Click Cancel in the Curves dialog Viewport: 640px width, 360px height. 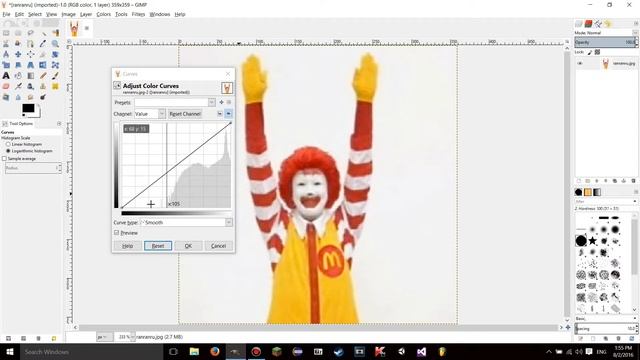point(218,246)
